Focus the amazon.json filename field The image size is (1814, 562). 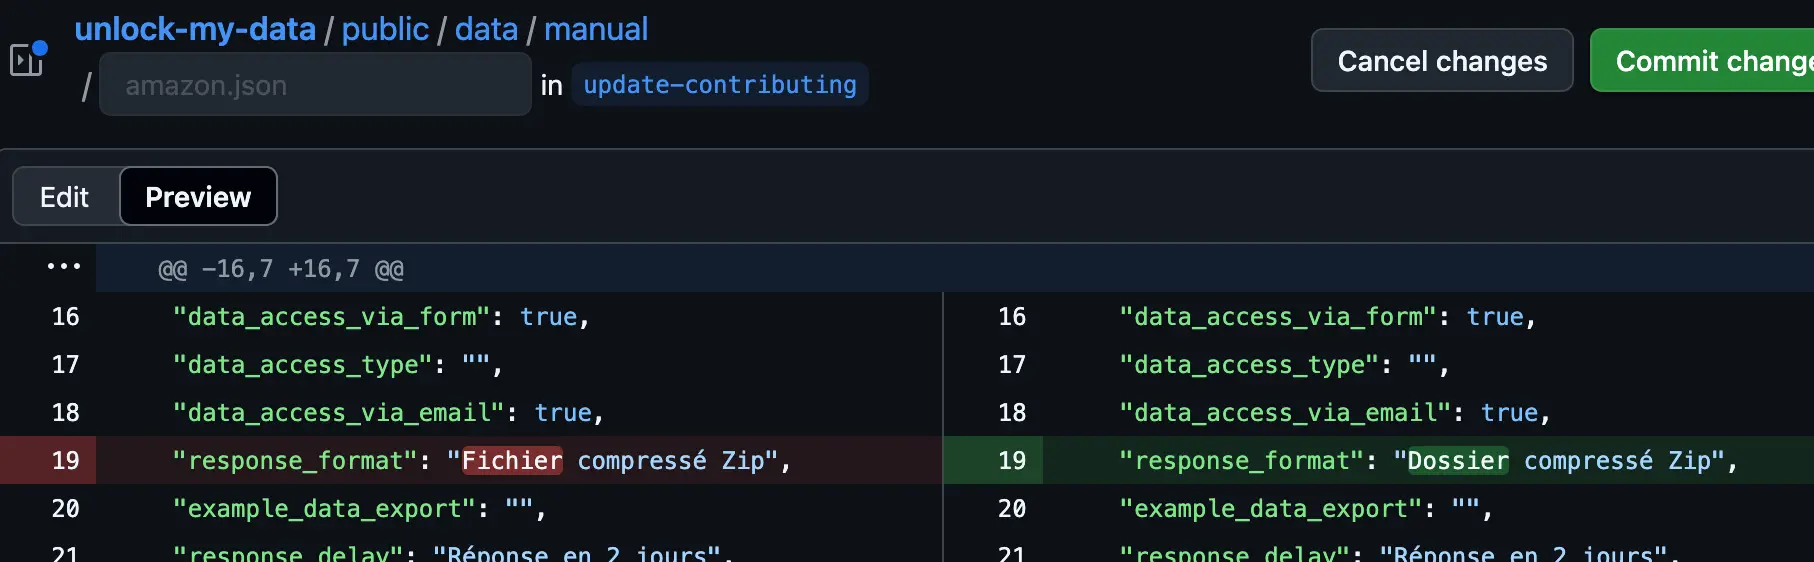click(x=315, y=85)
